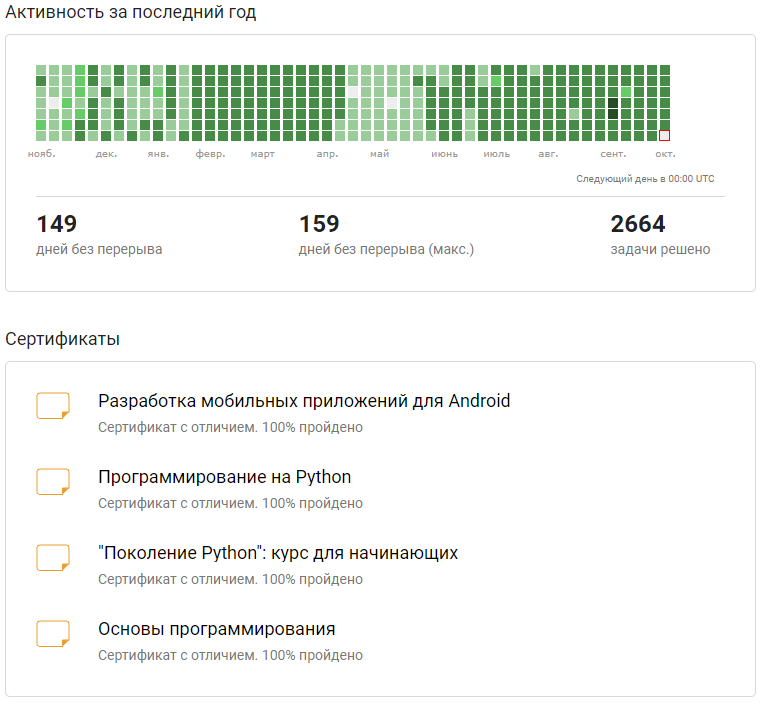Click the Программирование на Python certificate icon
The width and height of the screenshot is (762, 703).
click(53, 482)
